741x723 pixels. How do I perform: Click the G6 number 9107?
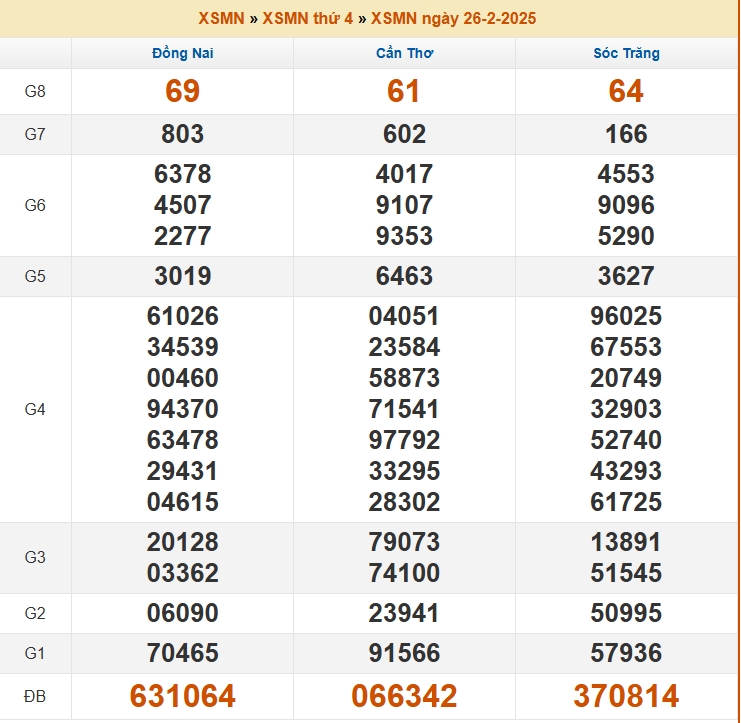[x=404, y=205]
